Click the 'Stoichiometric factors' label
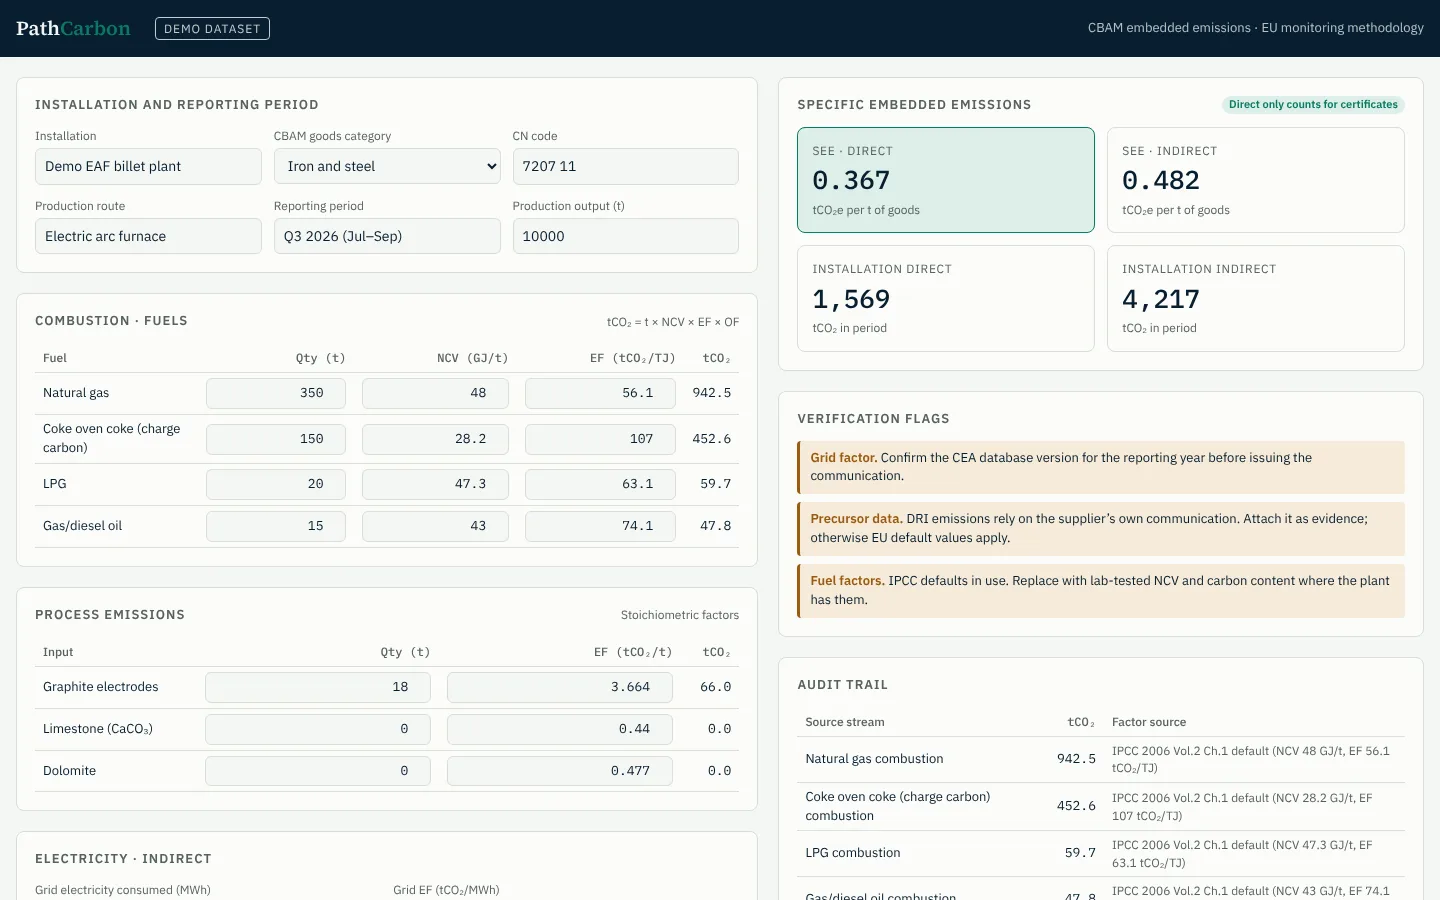The width and height of the screenshot is (1440, 900). [680, 615]
